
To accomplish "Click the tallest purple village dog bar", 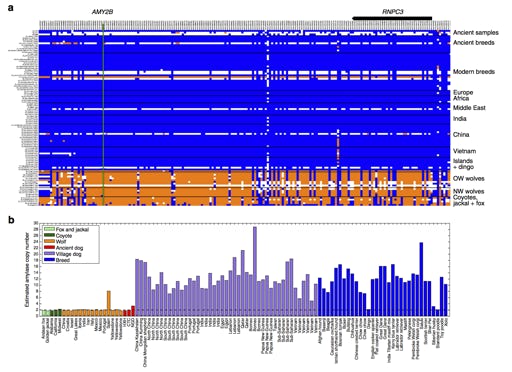I will click(x=255, y=271).
